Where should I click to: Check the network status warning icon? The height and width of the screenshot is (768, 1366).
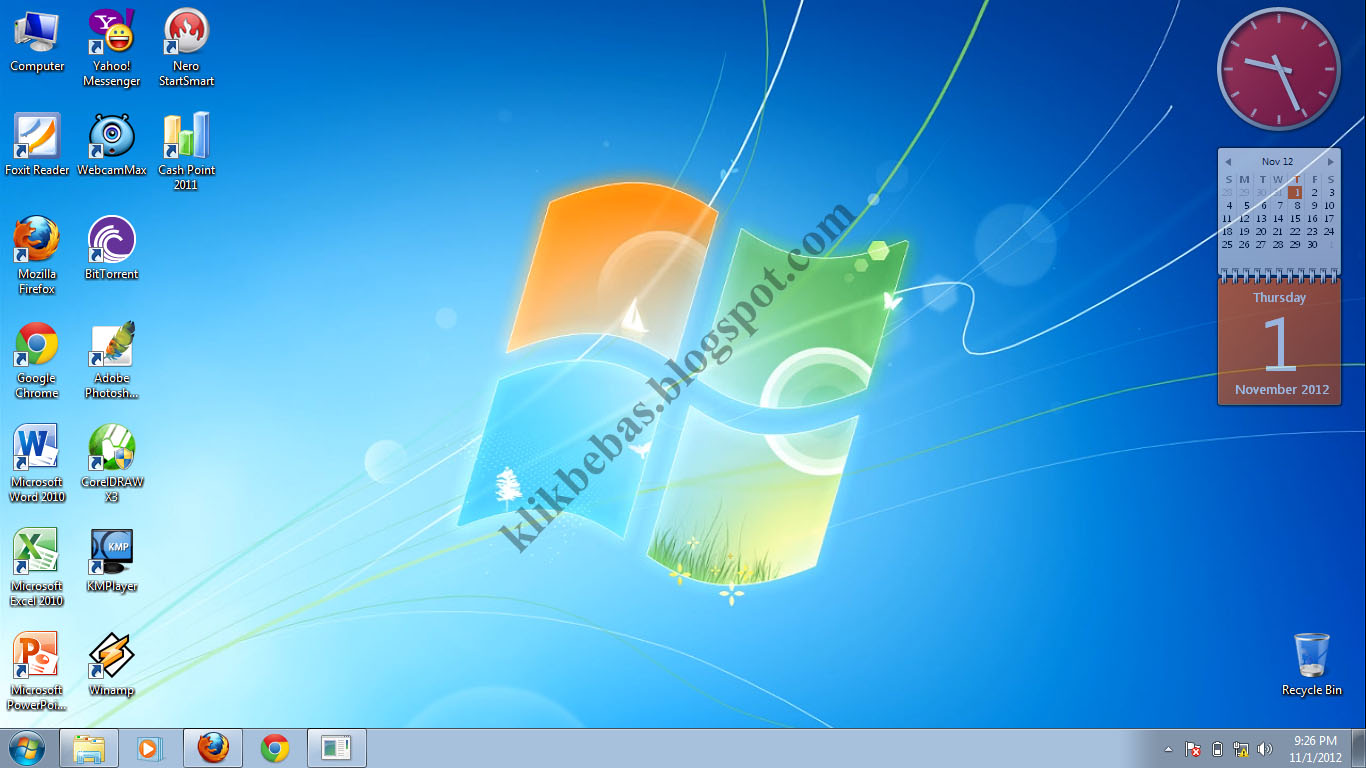pyautogui.click(x=1239, y=748)
